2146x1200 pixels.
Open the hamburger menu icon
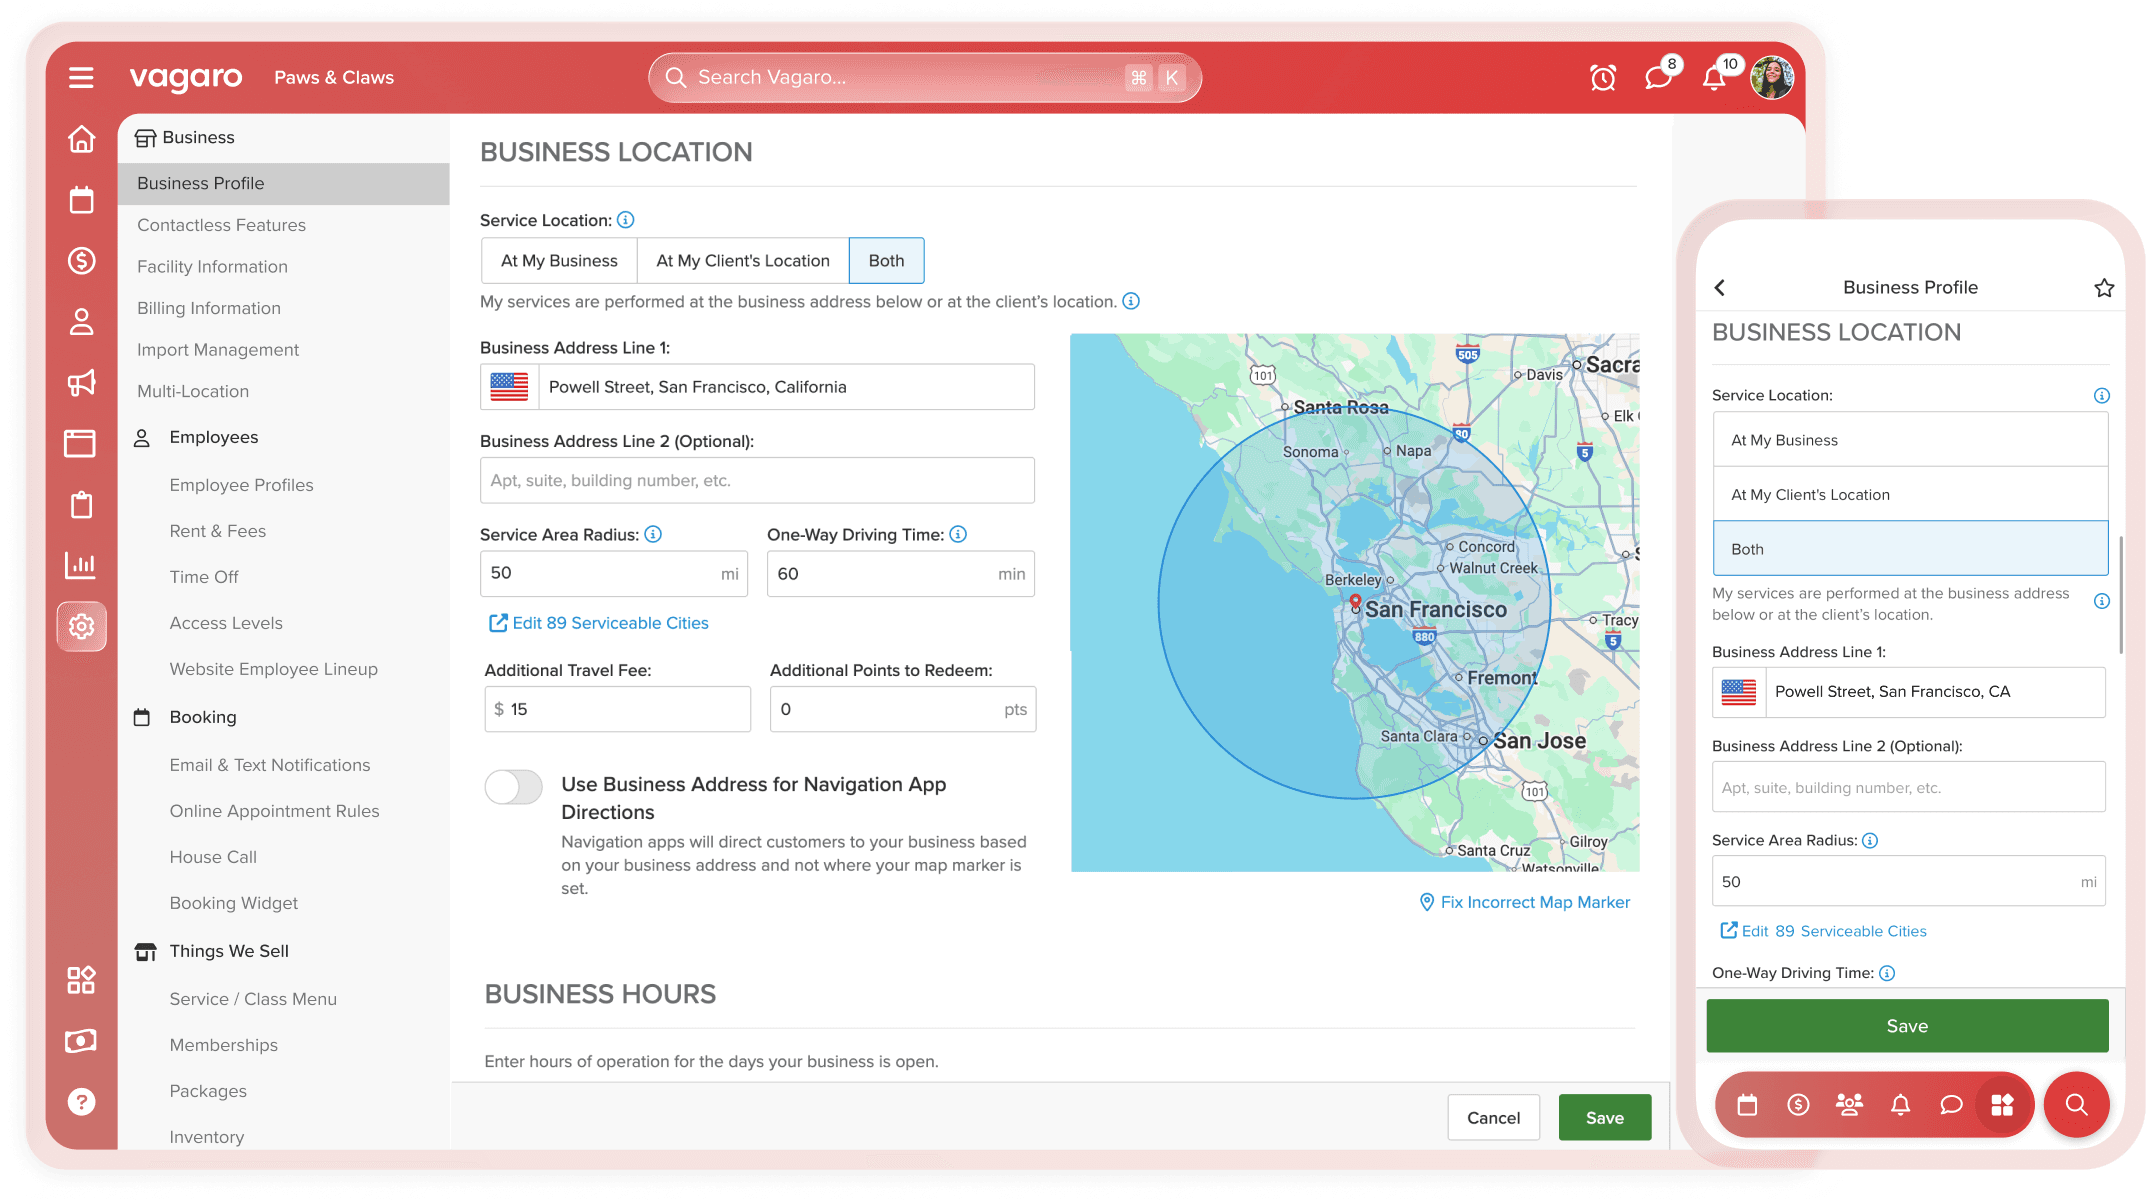[x=81, y=78]
